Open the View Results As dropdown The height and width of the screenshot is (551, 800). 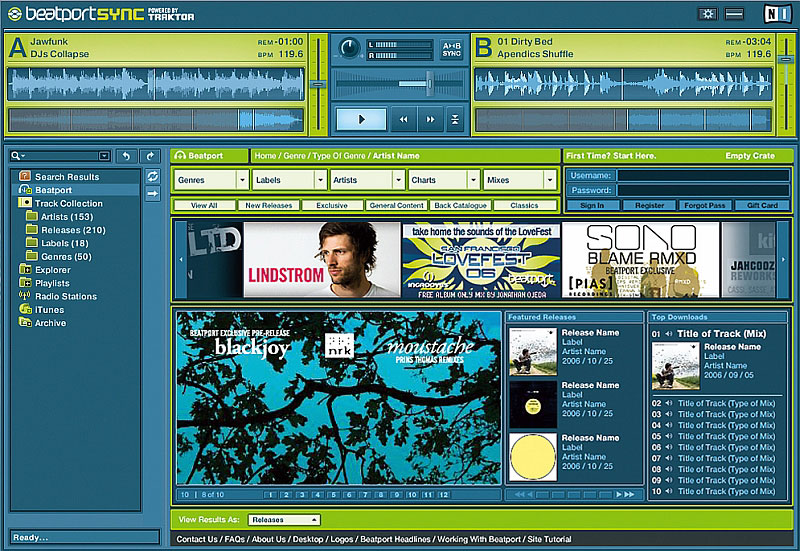click(284, 520)
